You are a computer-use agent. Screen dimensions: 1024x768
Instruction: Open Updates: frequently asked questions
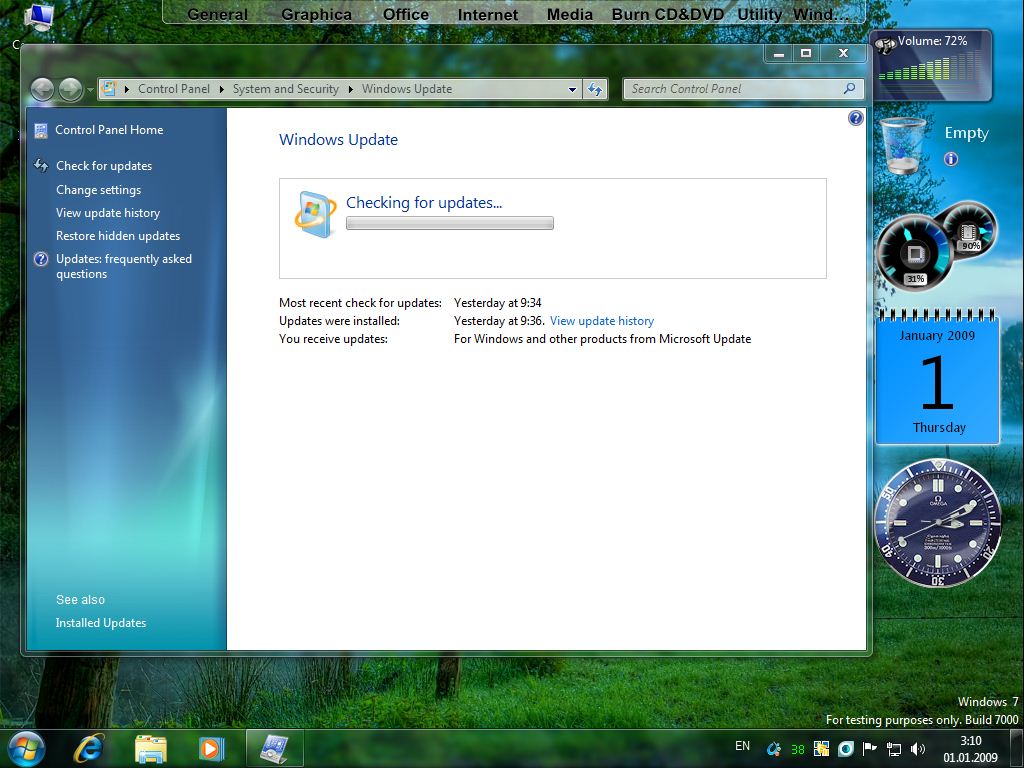point(123,266)
